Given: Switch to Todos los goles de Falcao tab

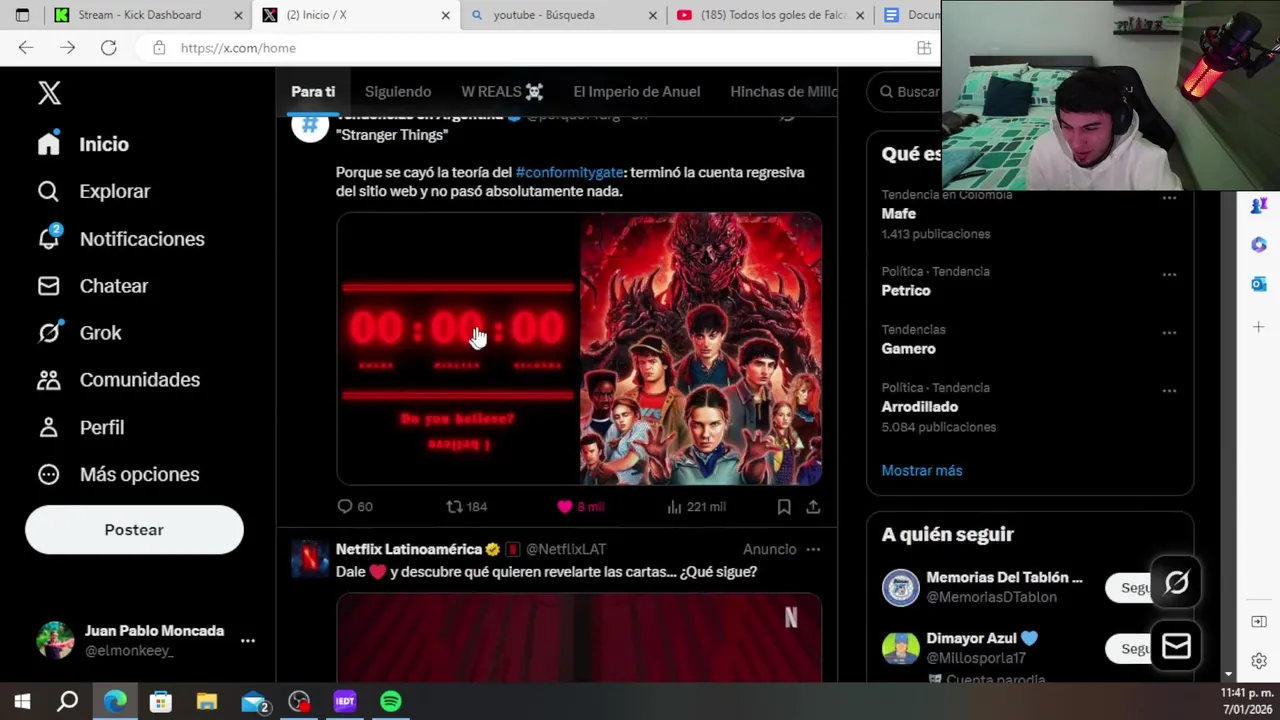Looking at the screenshot, I should 770,15.
